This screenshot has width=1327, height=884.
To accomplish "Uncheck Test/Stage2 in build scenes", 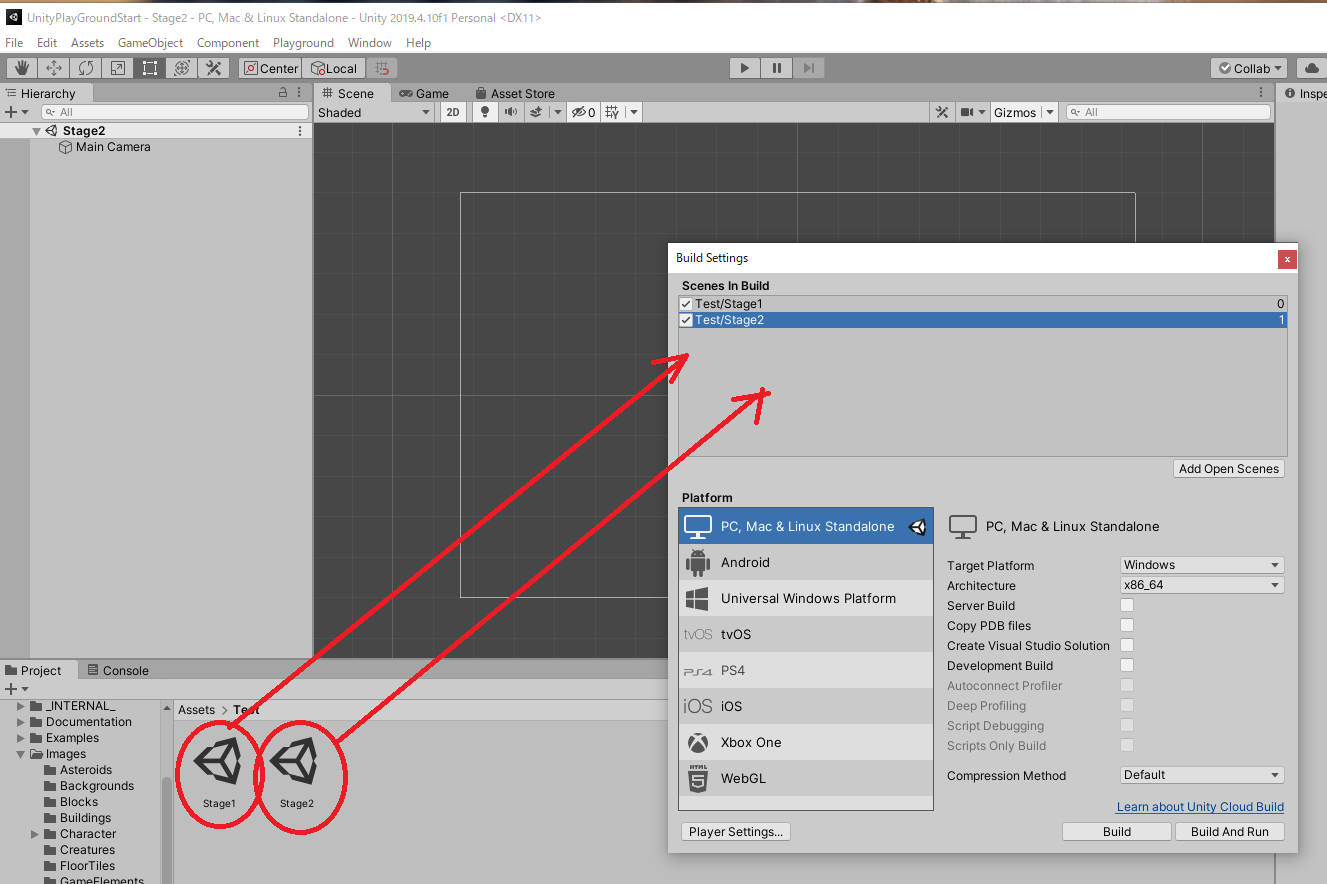I will [686, 320].
